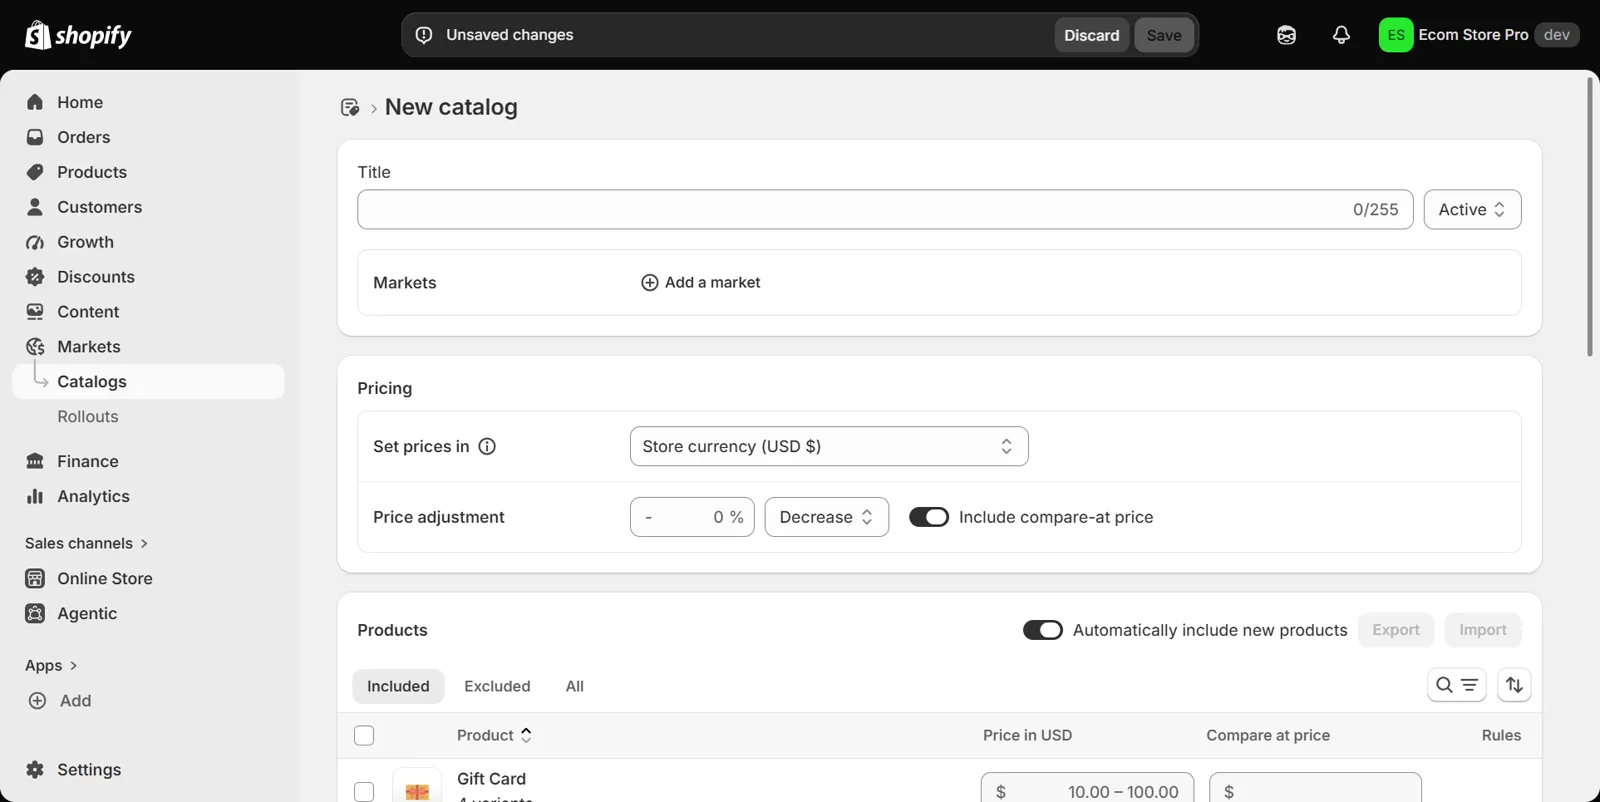The image size is (1600, 802).
Task: Click the Shopify logo
Action: click(78, 35)
